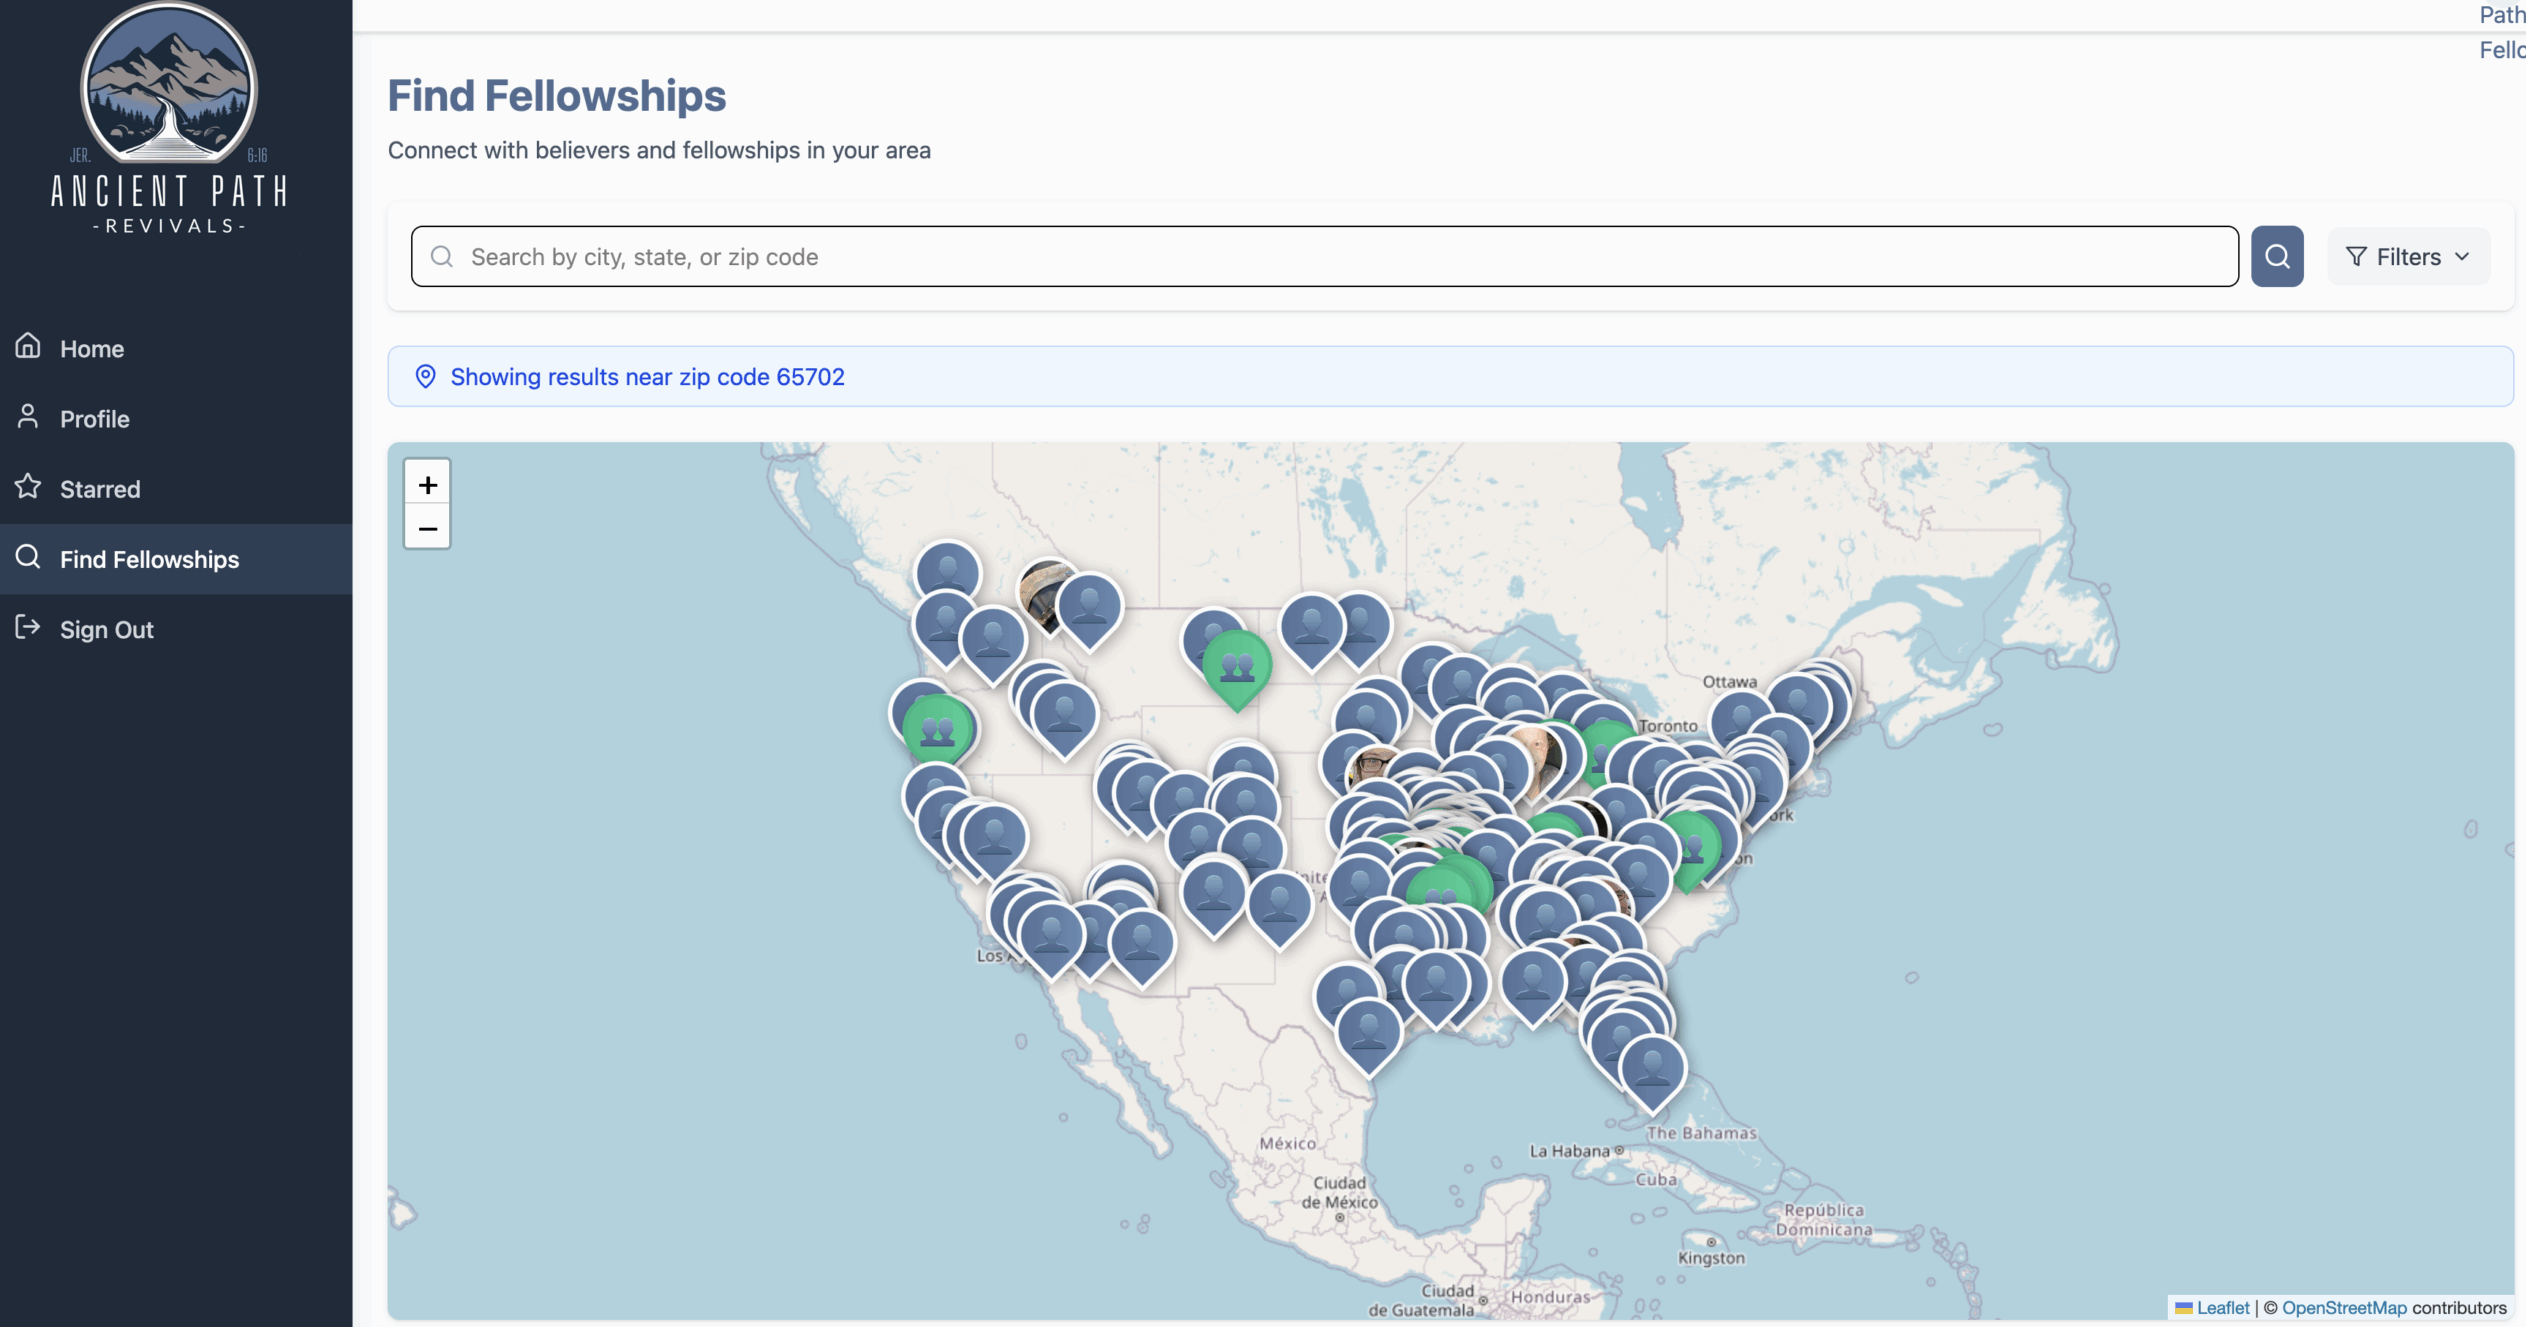Open the Starred list
The height and width of the screenshot is (1327, 2526).
click(x=99, y=488)
